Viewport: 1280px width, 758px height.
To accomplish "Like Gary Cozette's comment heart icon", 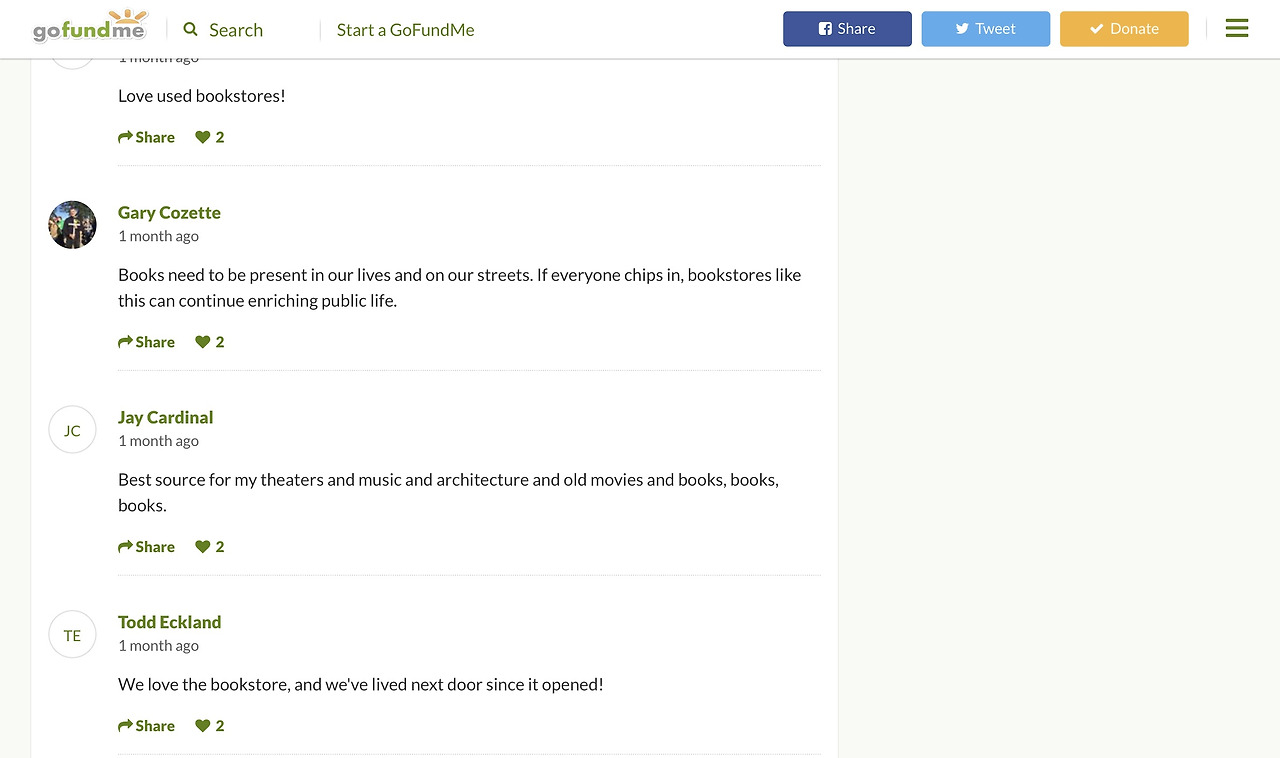I will (203, 342).
